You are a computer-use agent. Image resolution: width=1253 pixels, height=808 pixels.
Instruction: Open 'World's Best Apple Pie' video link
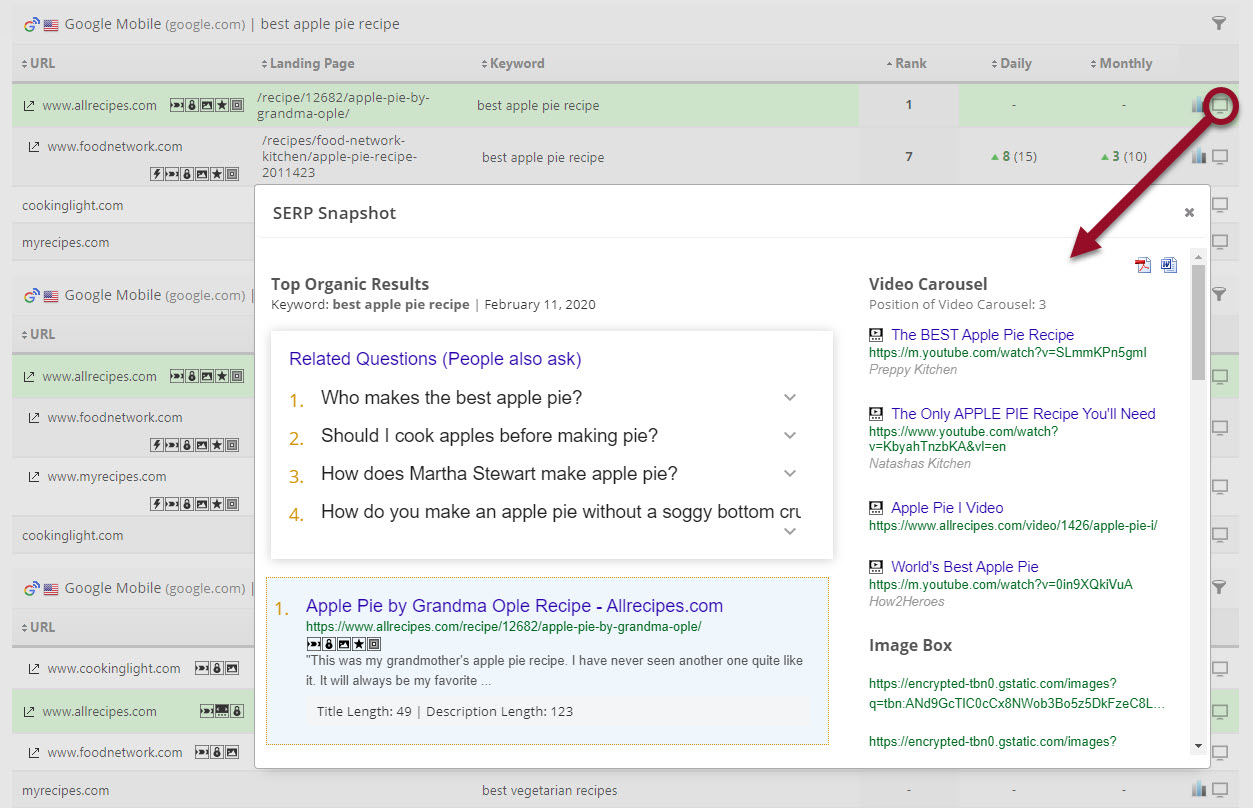coord(964,567)
